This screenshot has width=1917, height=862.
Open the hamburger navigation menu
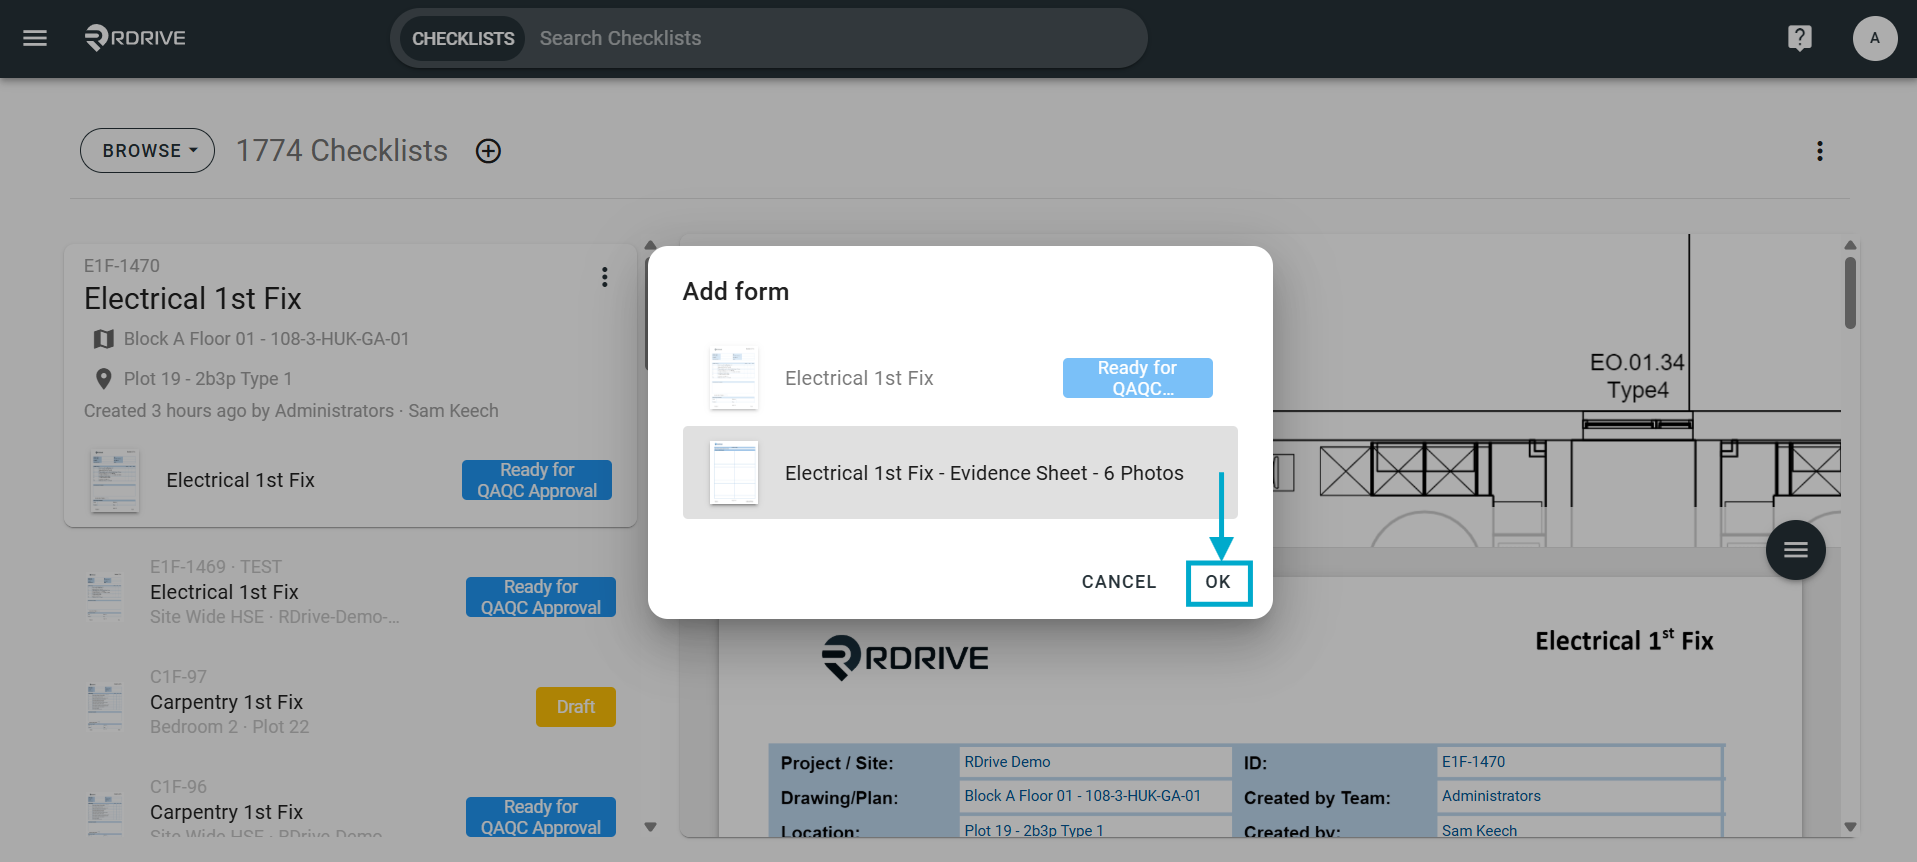35,38
